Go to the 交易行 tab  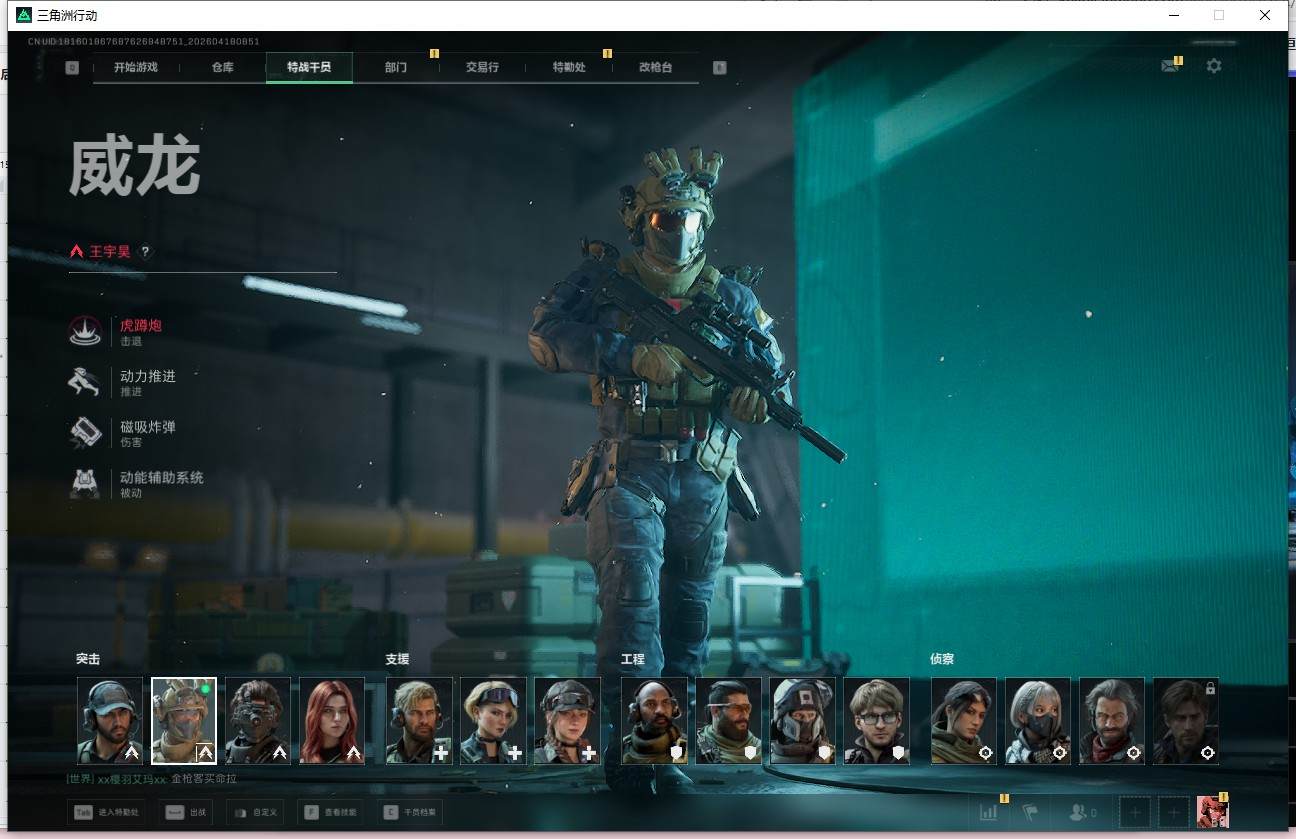coord(482,67)
